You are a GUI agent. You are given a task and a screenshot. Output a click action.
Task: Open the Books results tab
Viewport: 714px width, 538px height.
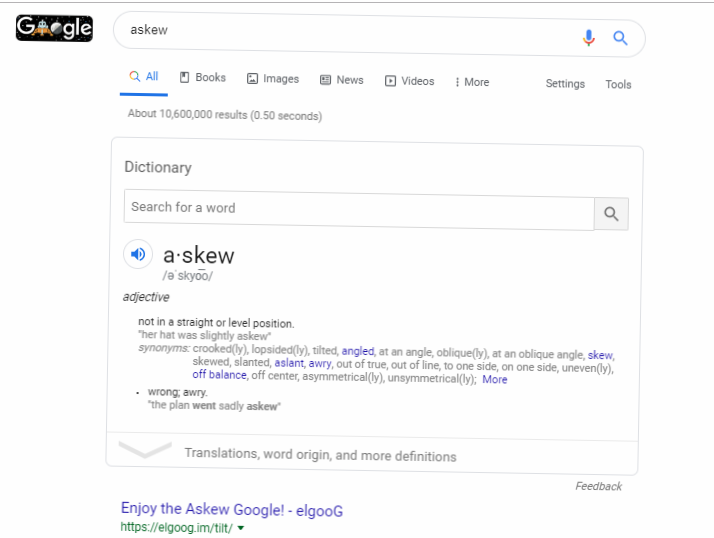point(203,78)
